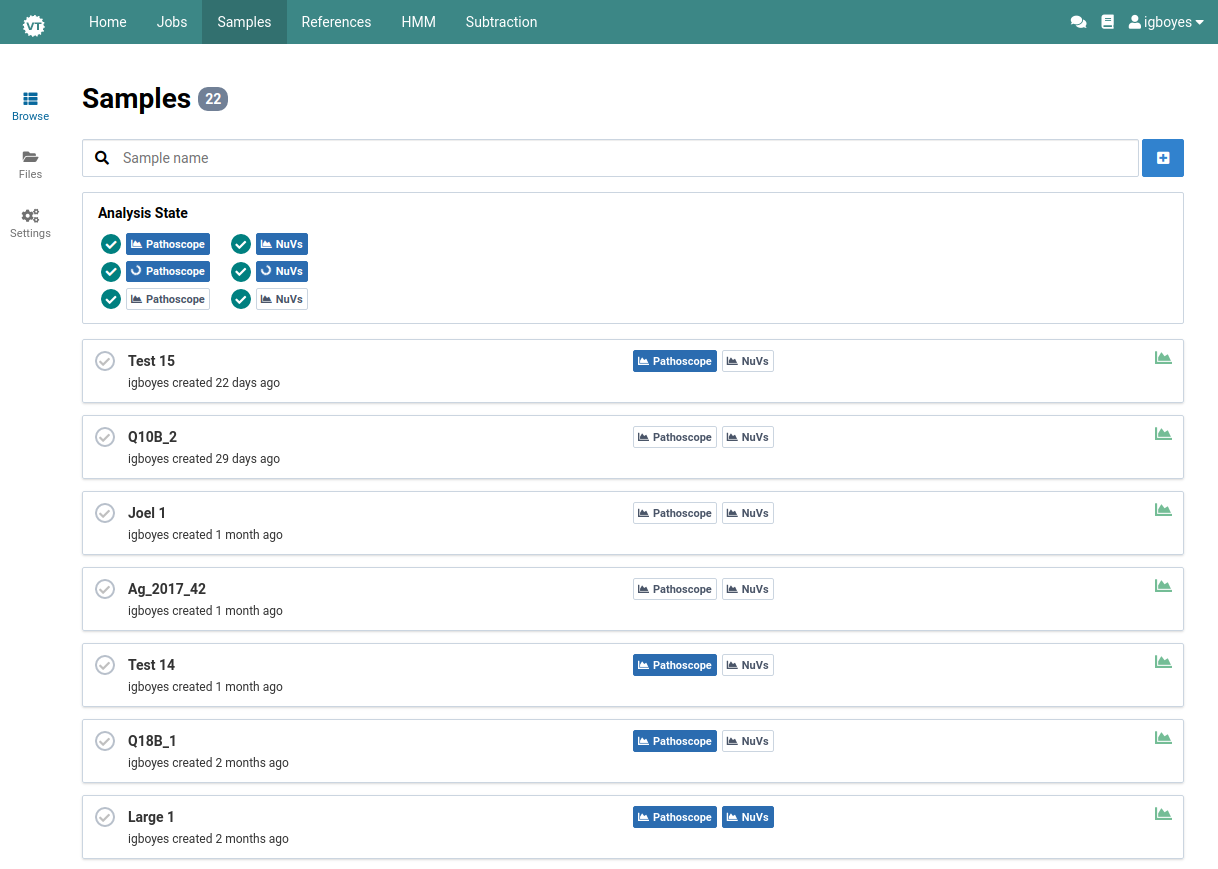Click NuVs tag on Q18B_1

pos(748,741)
